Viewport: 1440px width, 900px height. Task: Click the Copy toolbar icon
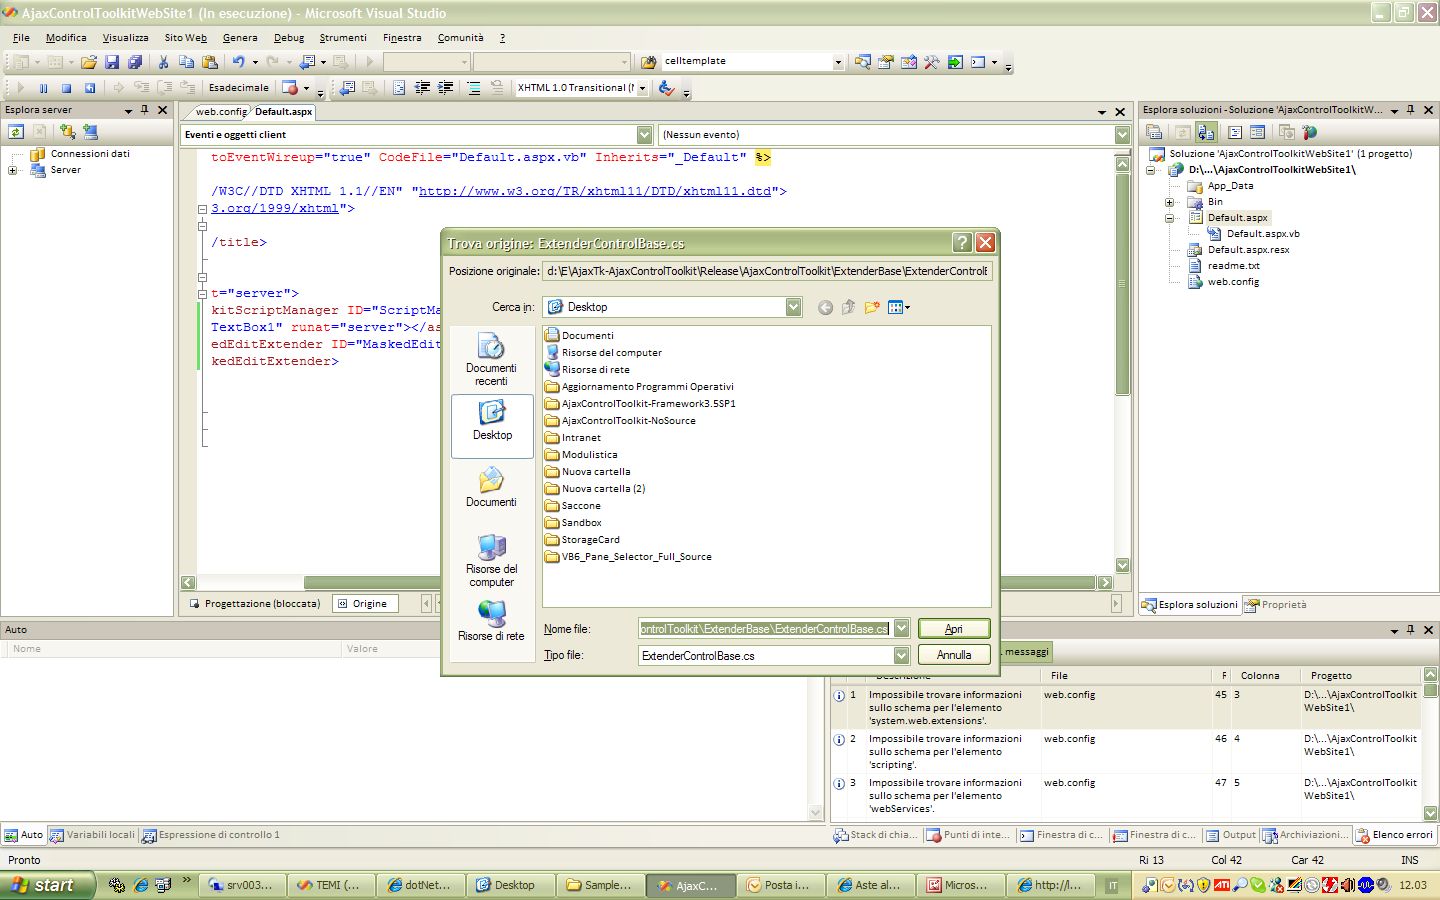point(186,62)
